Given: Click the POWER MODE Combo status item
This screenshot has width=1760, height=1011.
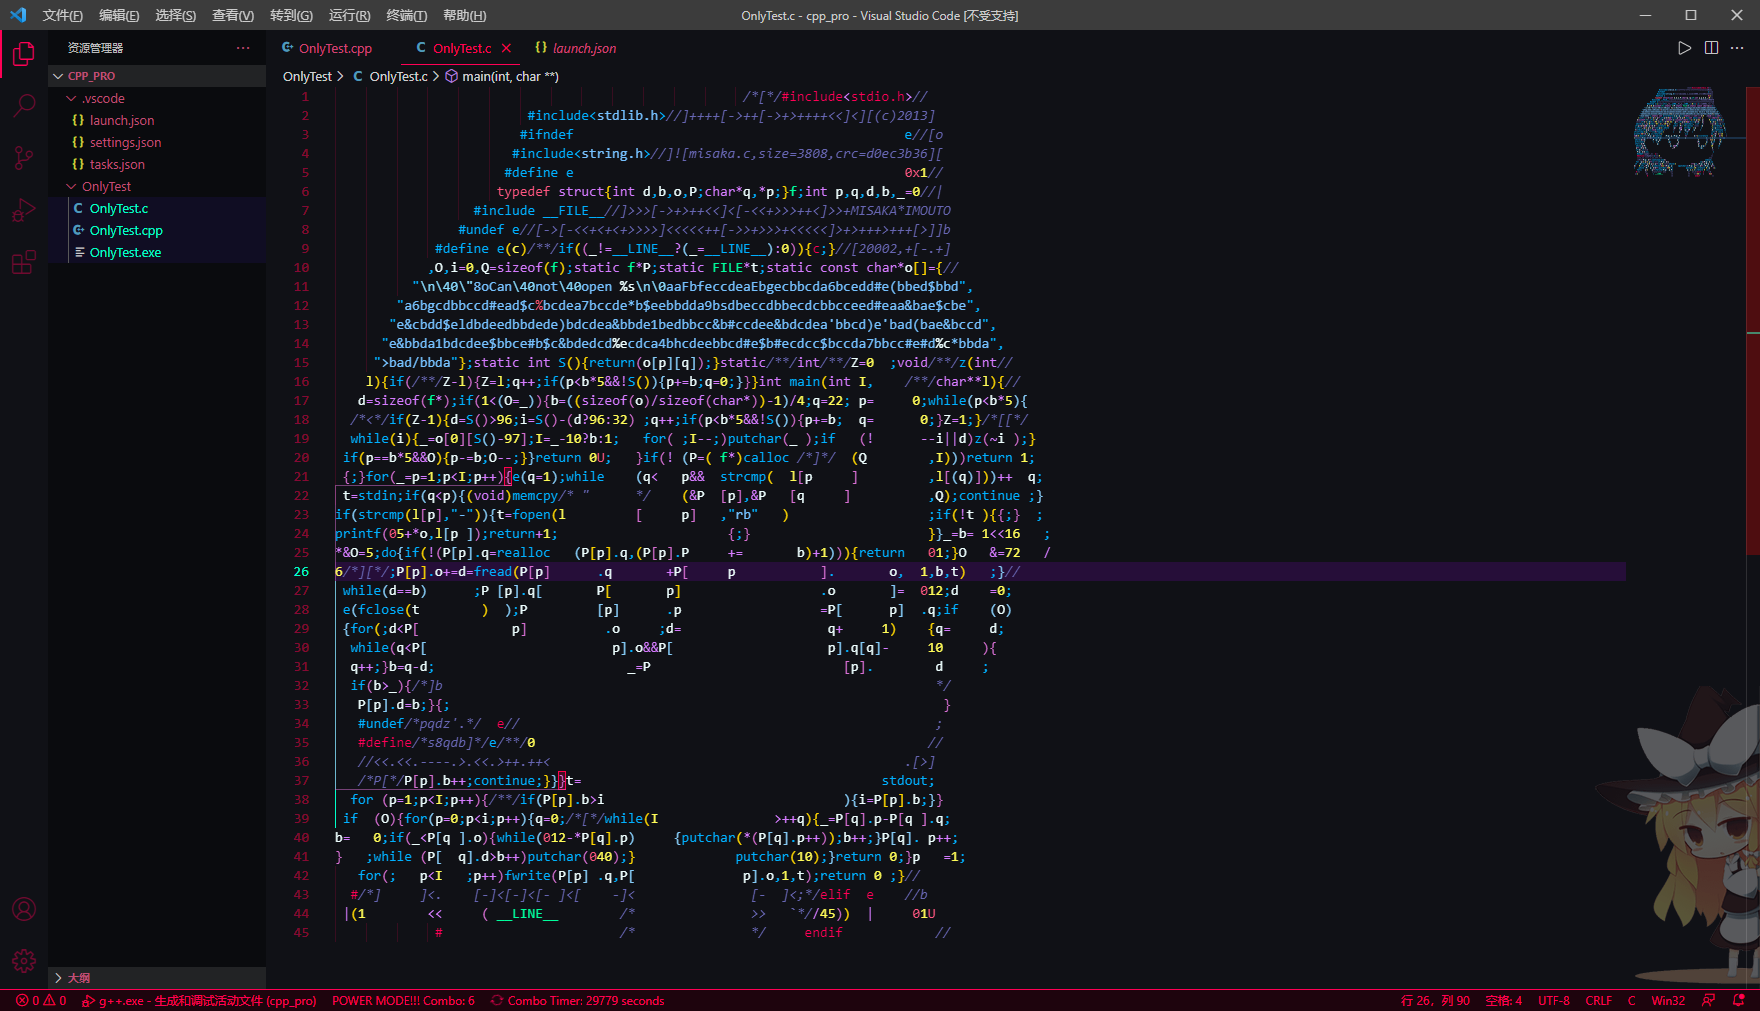Looking at the screenshot, I should pyautogui.click(x=403, y=1000).
